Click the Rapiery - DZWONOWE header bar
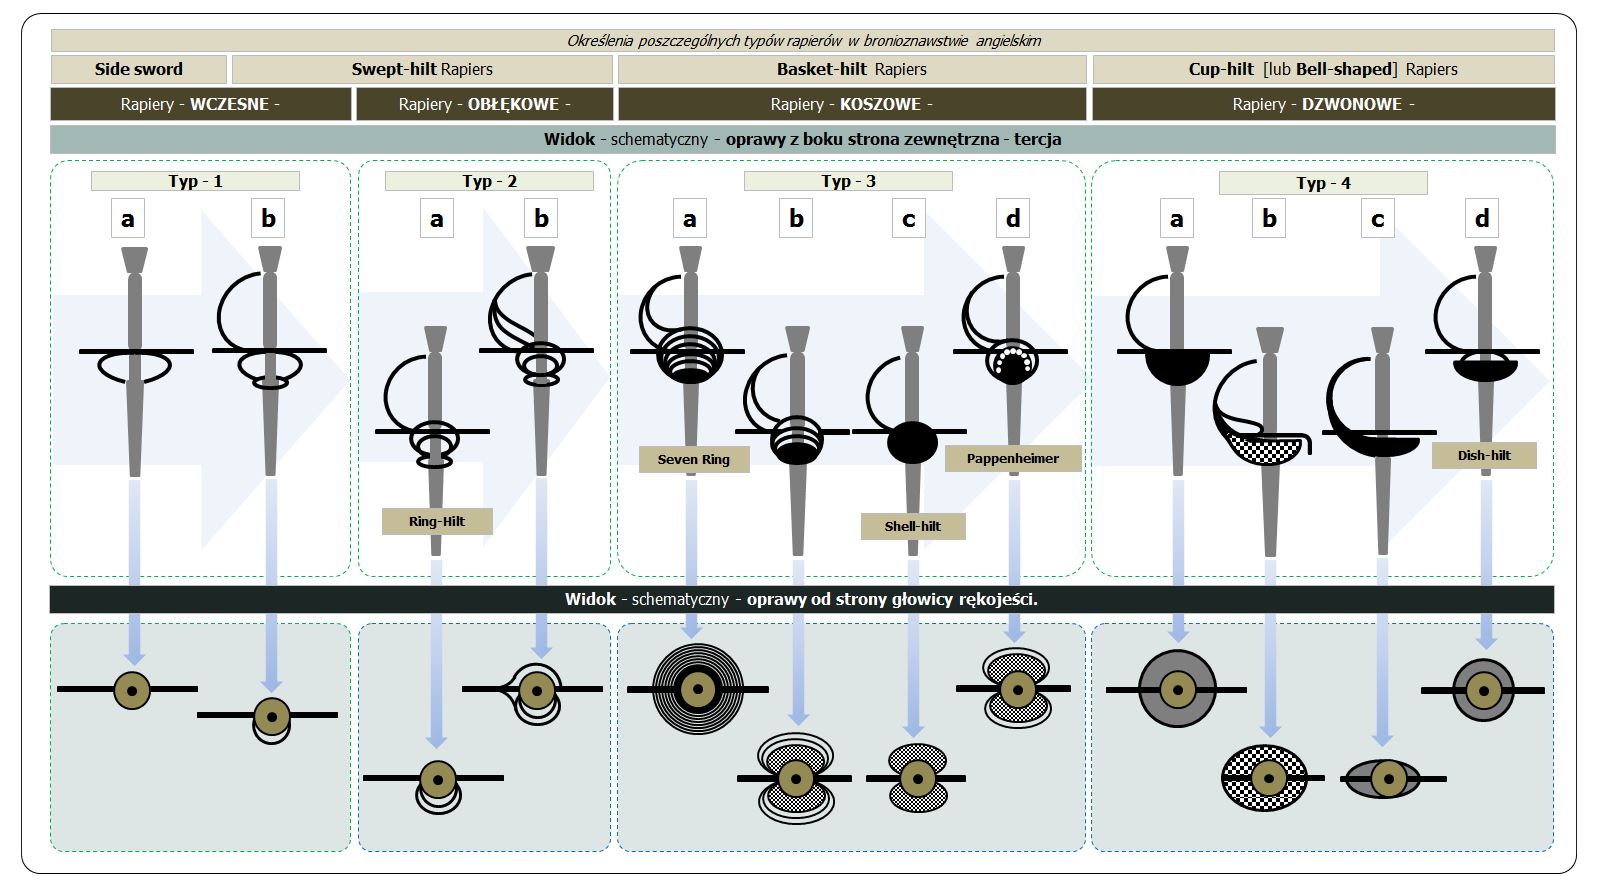 pyautogui.click(x=1322, y=104)
